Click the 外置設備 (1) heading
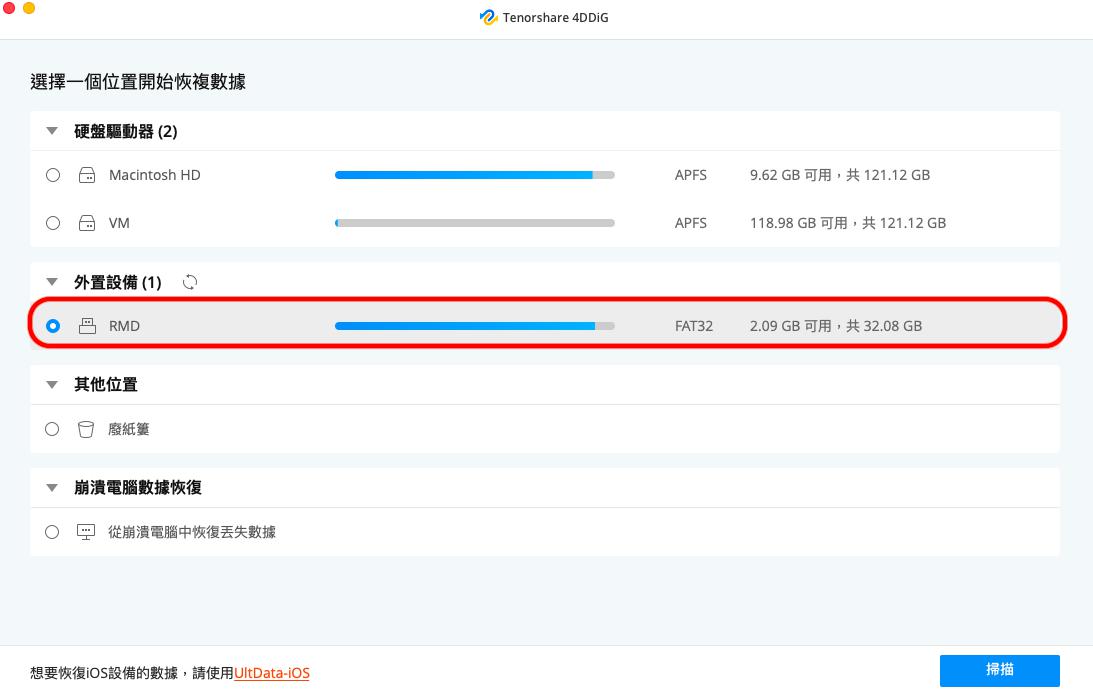The image size is (1093, 696). pyautogui.click(x=118, y=282)
